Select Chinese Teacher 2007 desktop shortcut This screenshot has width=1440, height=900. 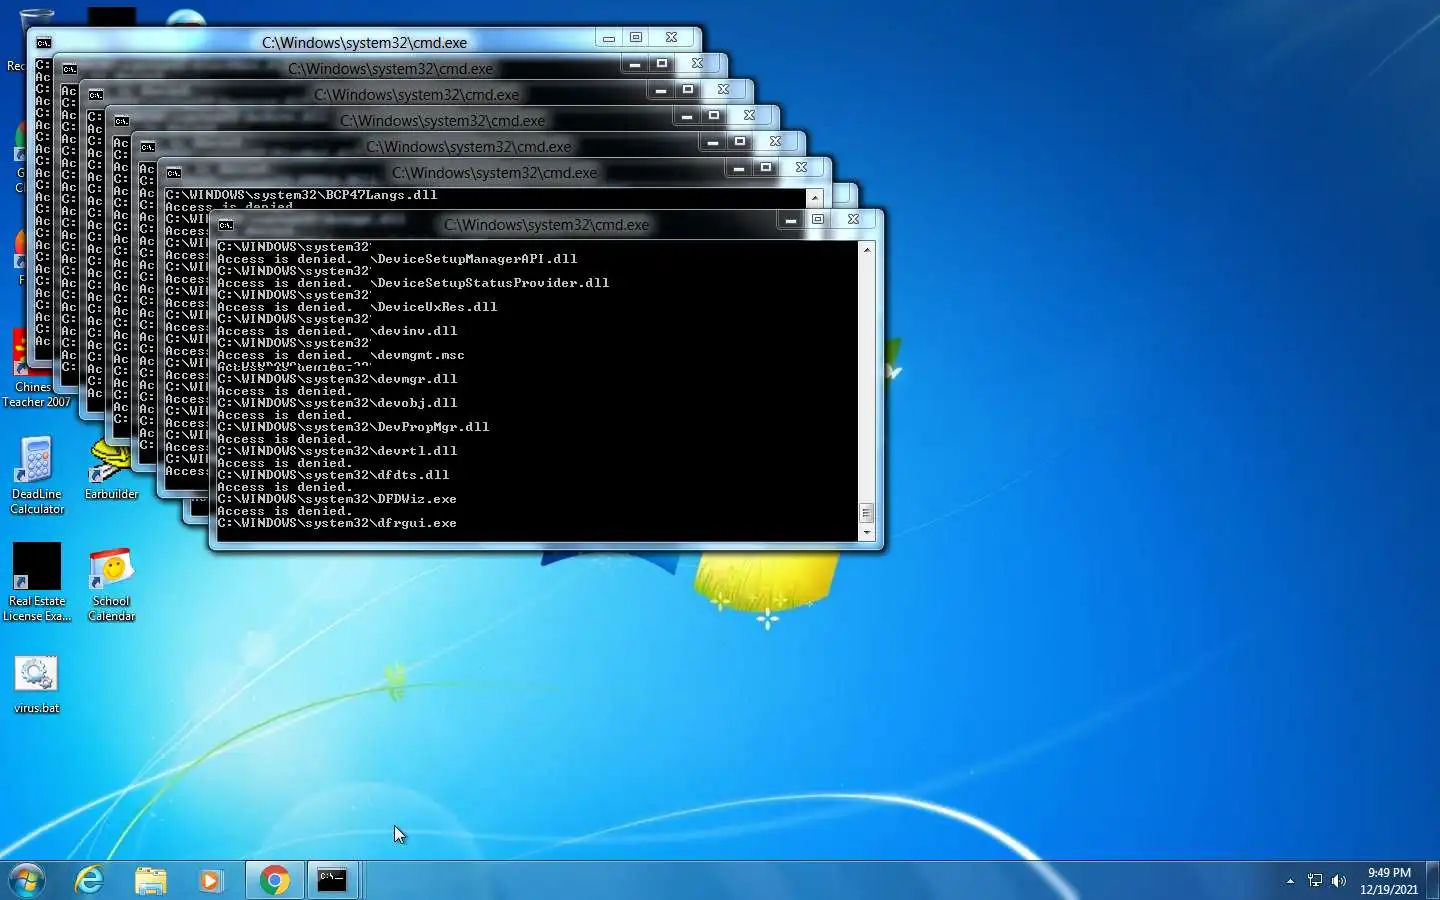pyautogui.click(x=36, y=370)
